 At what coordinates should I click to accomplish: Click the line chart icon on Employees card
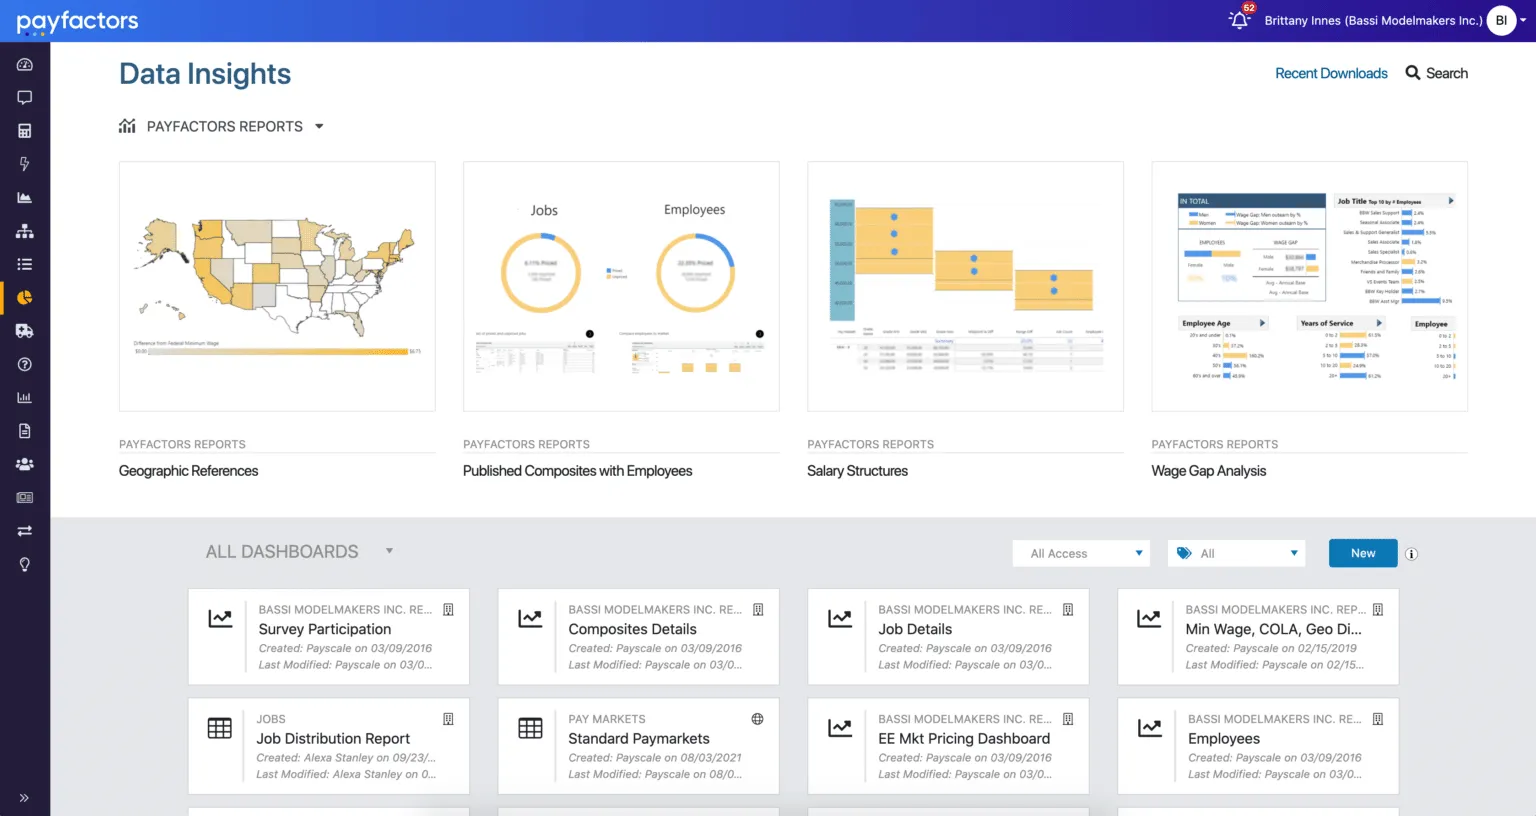(x=1150, y=728)
